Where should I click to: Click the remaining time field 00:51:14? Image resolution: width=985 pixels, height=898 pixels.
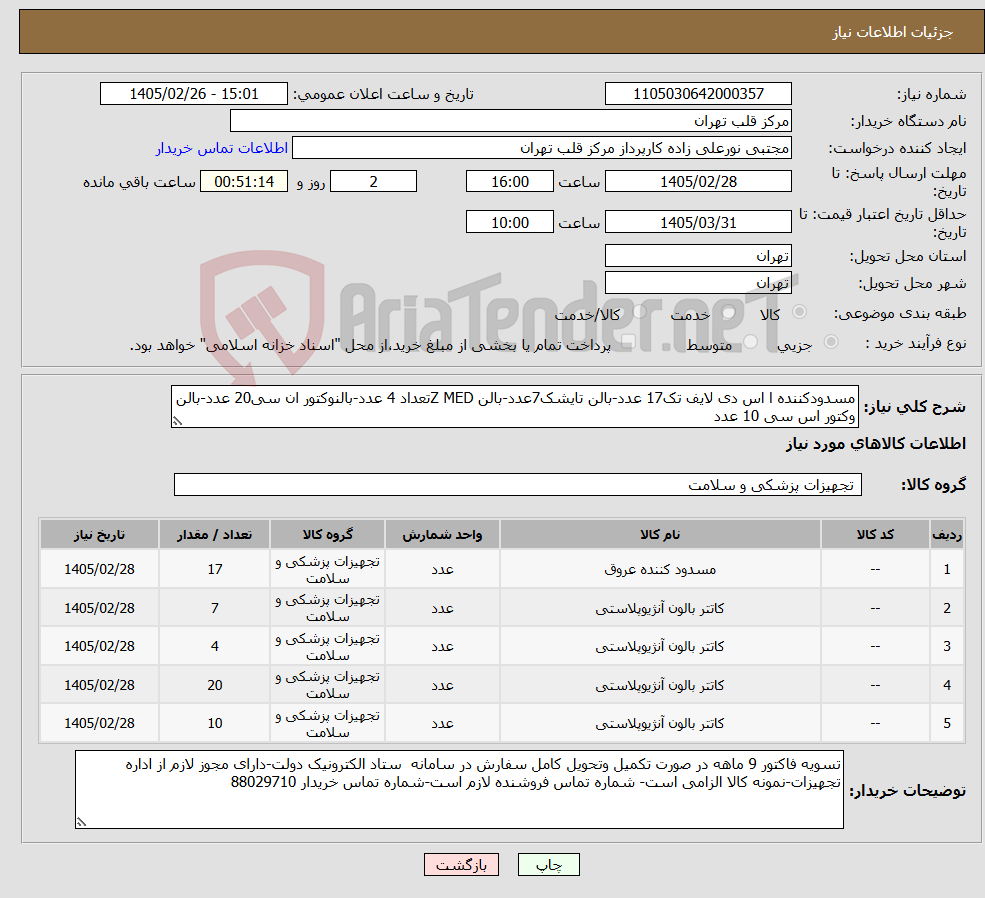[x=244, y=181]
